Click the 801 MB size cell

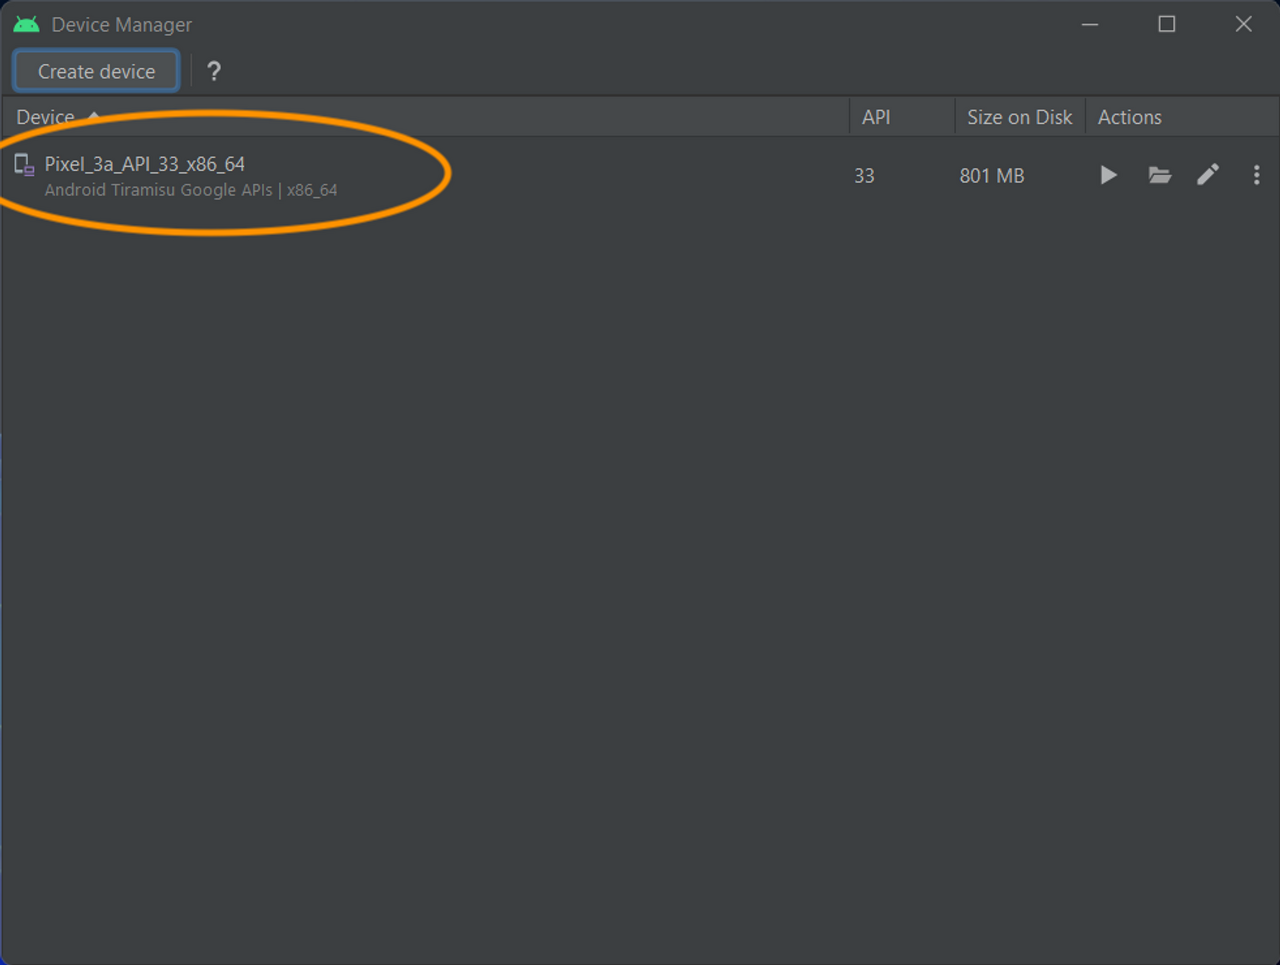[x=992, y=176]
